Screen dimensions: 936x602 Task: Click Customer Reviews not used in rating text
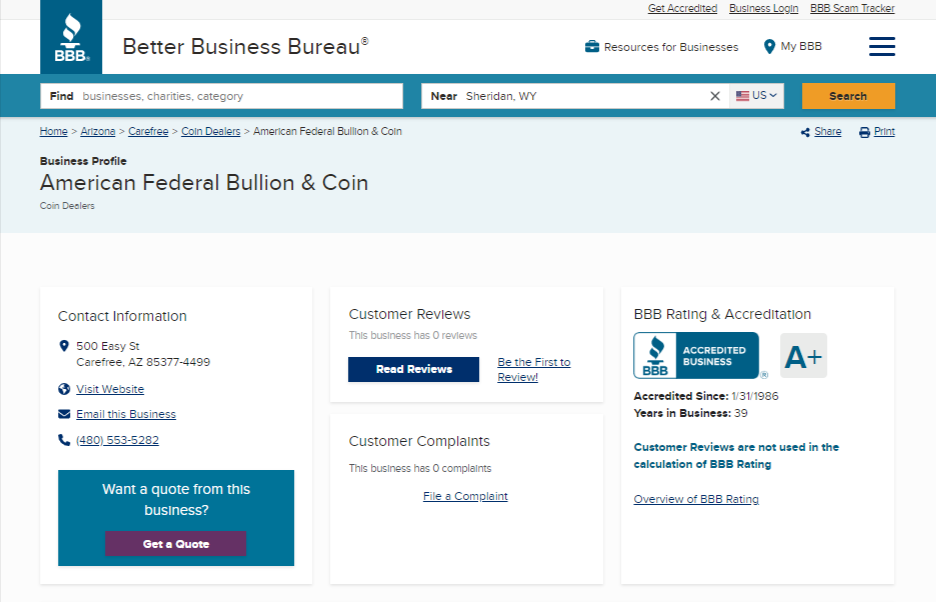pos(736,456)
